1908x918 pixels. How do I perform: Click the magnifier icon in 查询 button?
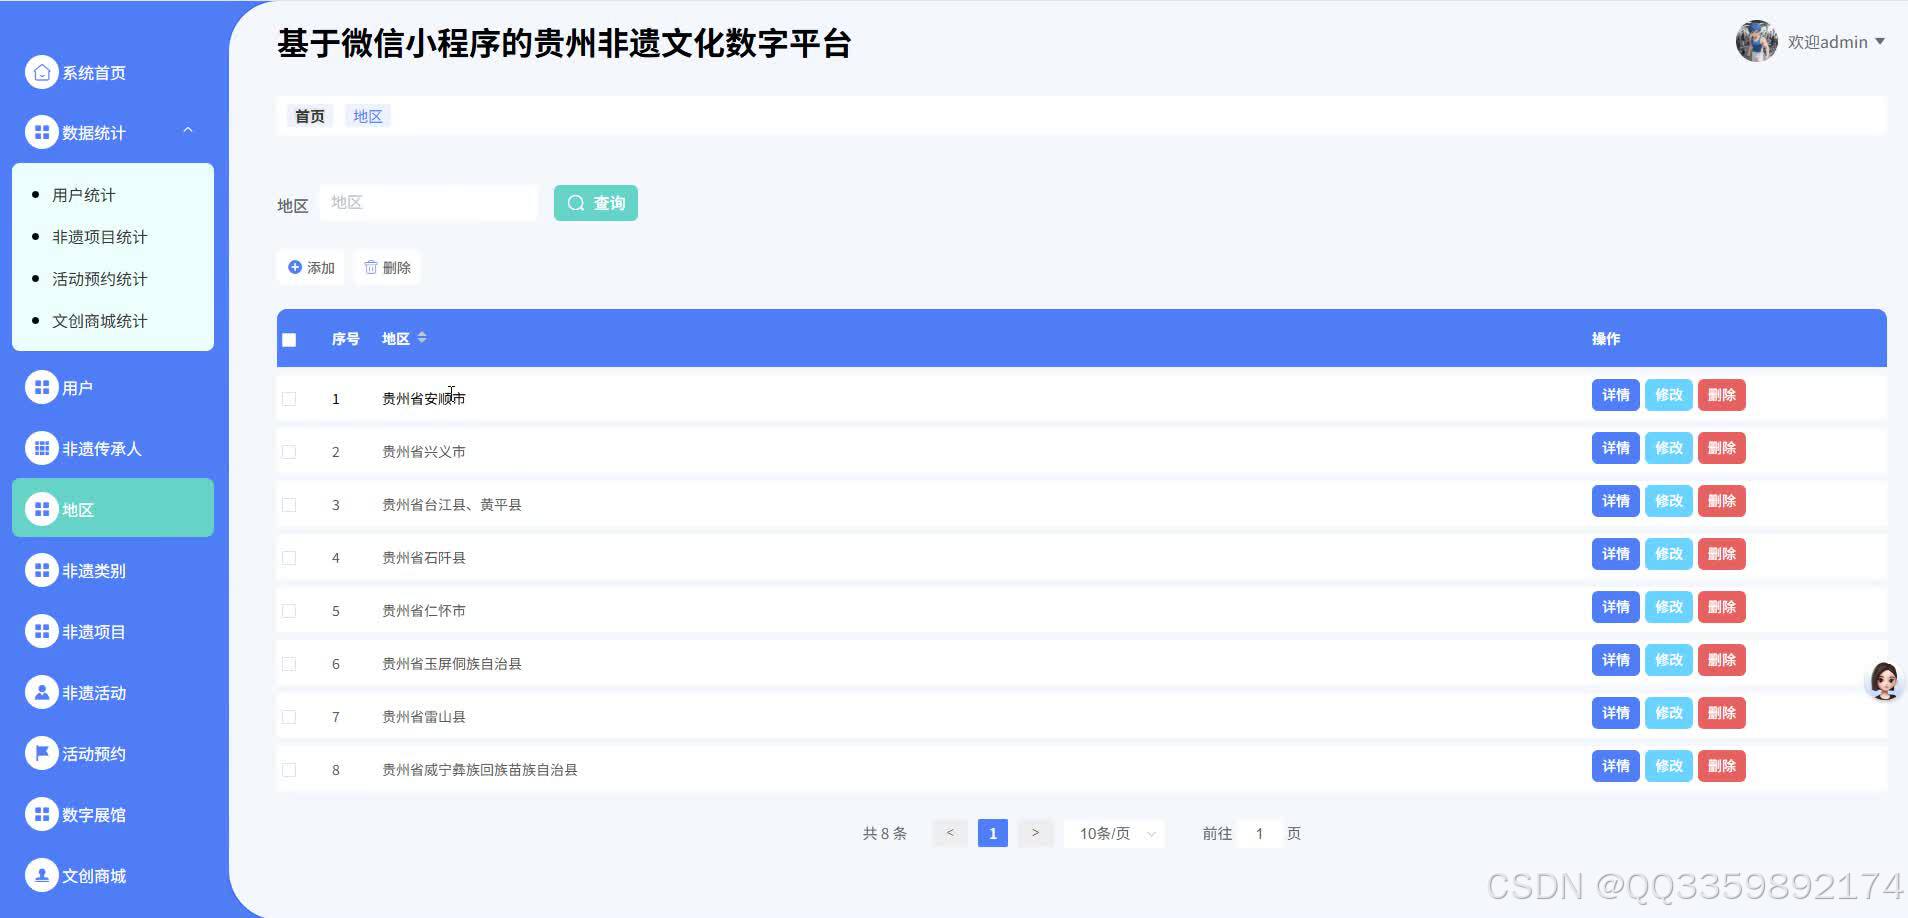click(x=576, y=203)
